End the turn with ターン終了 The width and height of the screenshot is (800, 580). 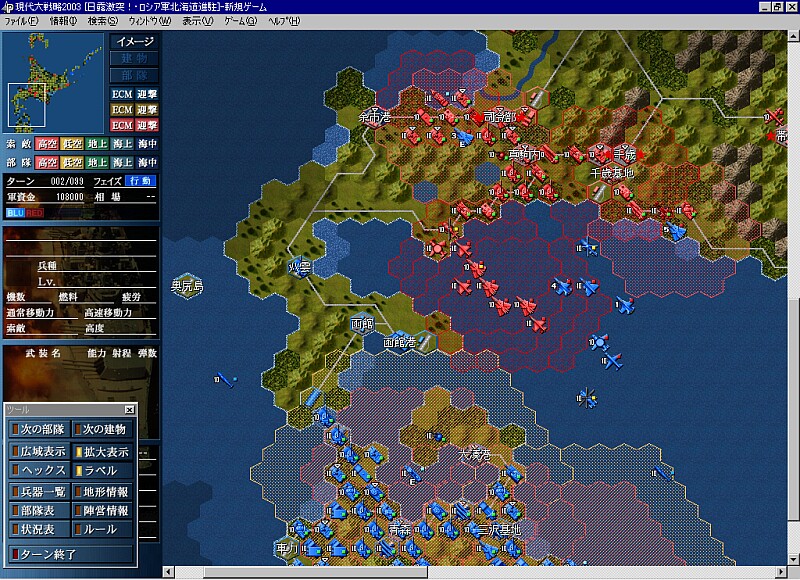tap(71, 554)
